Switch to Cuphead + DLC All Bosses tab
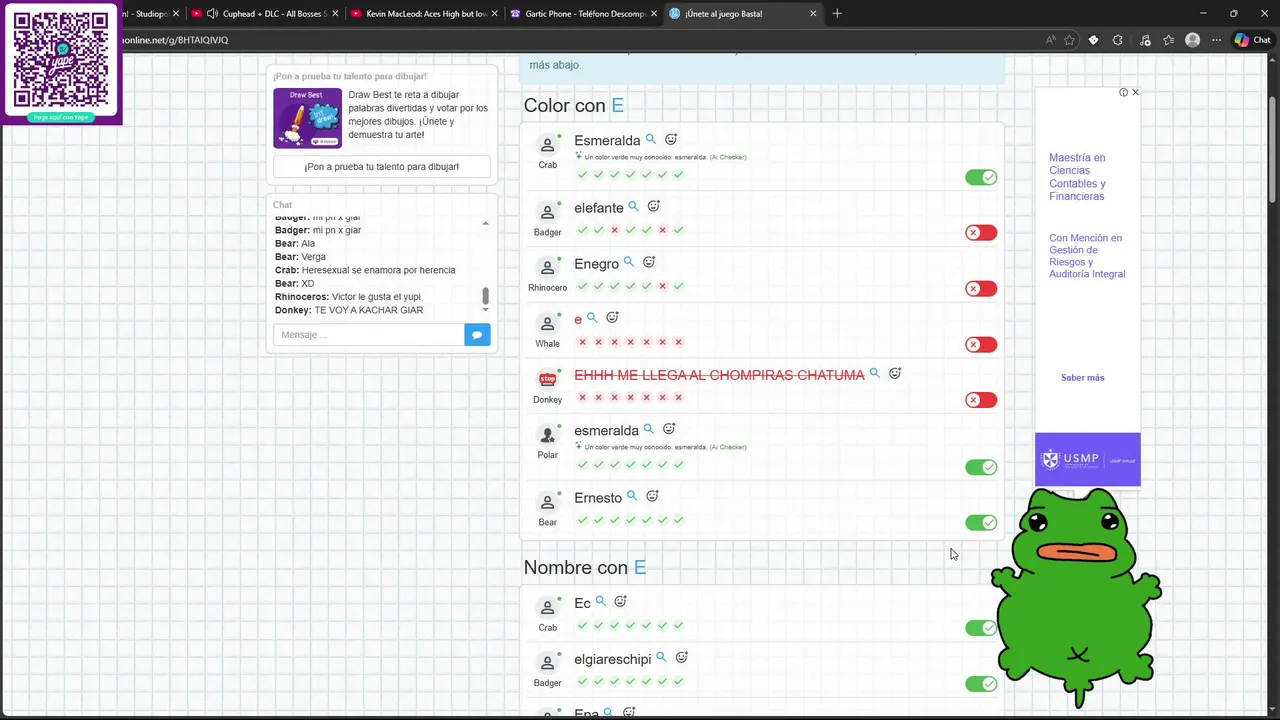 tap(265, 14)
